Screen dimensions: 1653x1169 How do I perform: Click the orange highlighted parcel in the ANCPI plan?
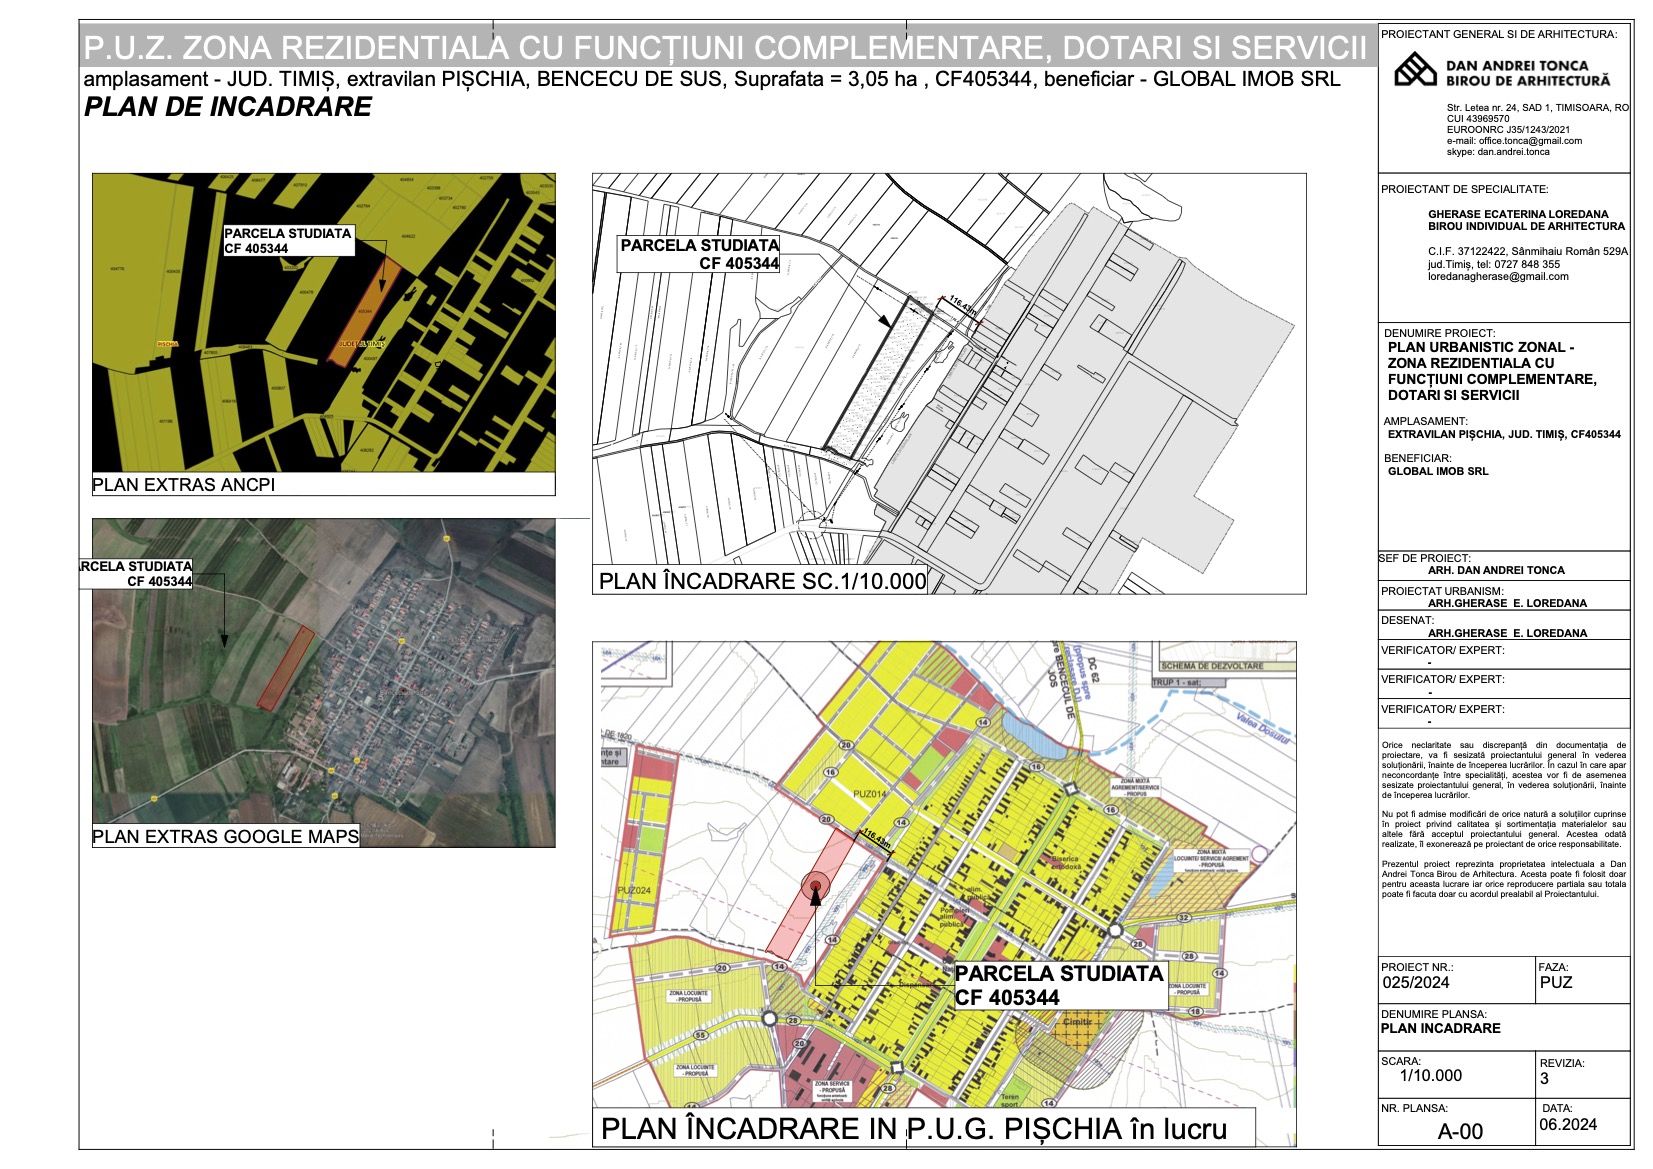tap(365, 307)
